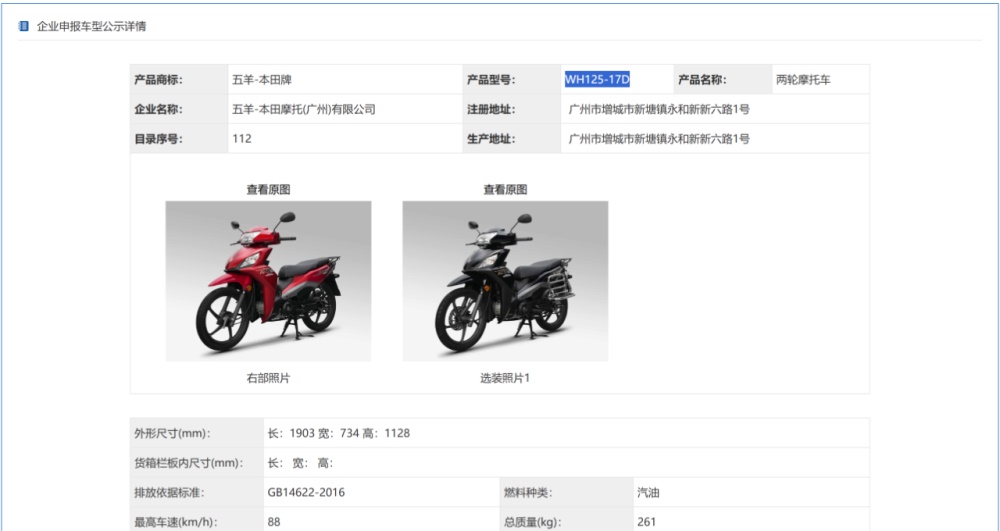
Task: Click the 右部照片 caption under the red motorcycle
Action: click(268, 378)
